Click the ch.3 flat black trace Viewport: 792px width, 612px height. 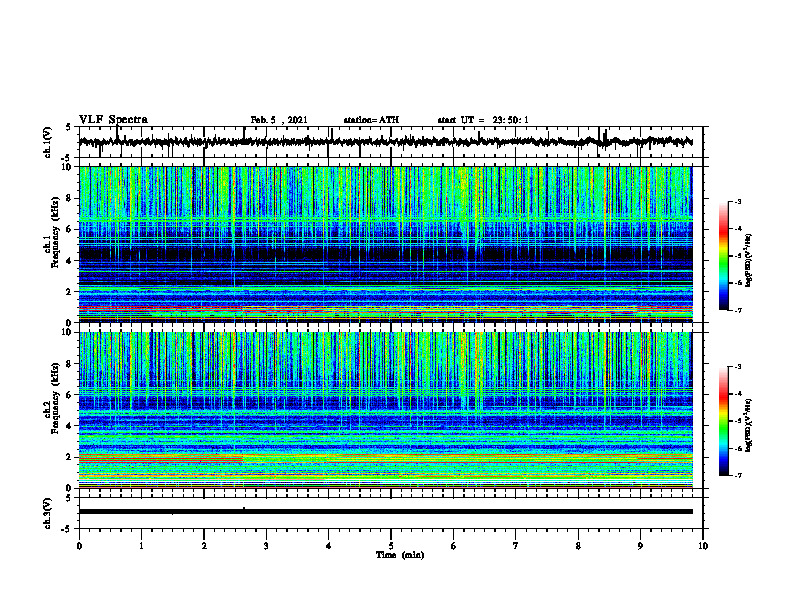click(x=386, y=512)
